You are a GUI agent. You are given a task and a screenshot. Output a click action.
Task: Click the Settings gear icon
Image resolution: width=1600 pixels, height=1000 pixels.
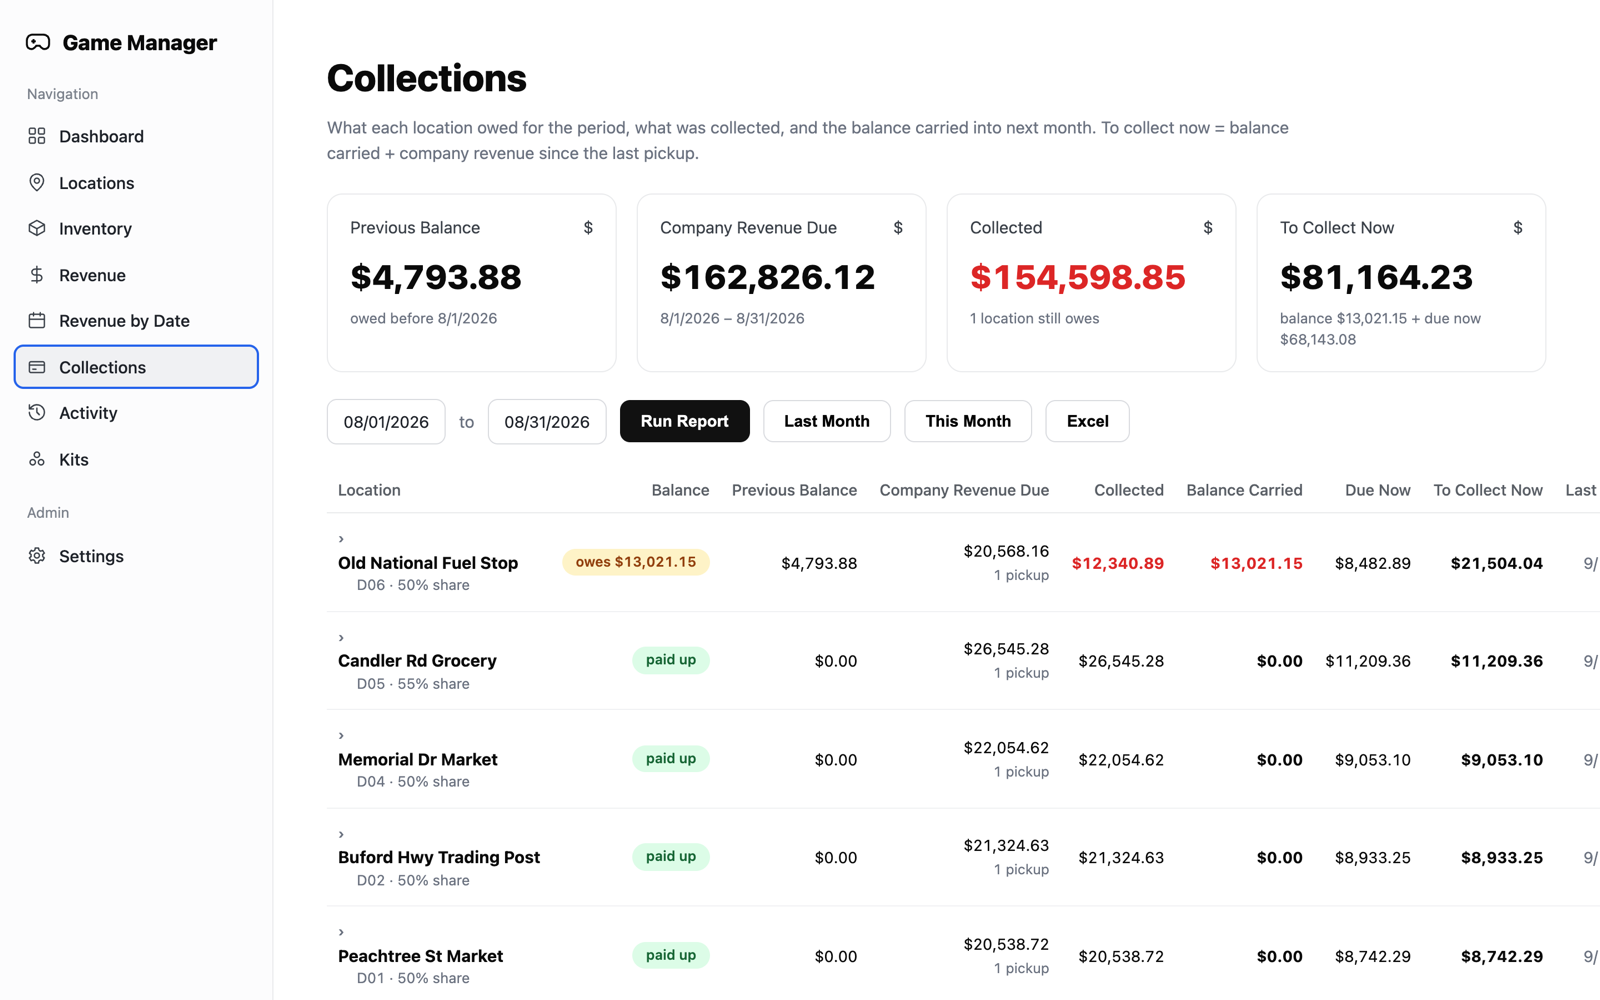pos(37,555)
